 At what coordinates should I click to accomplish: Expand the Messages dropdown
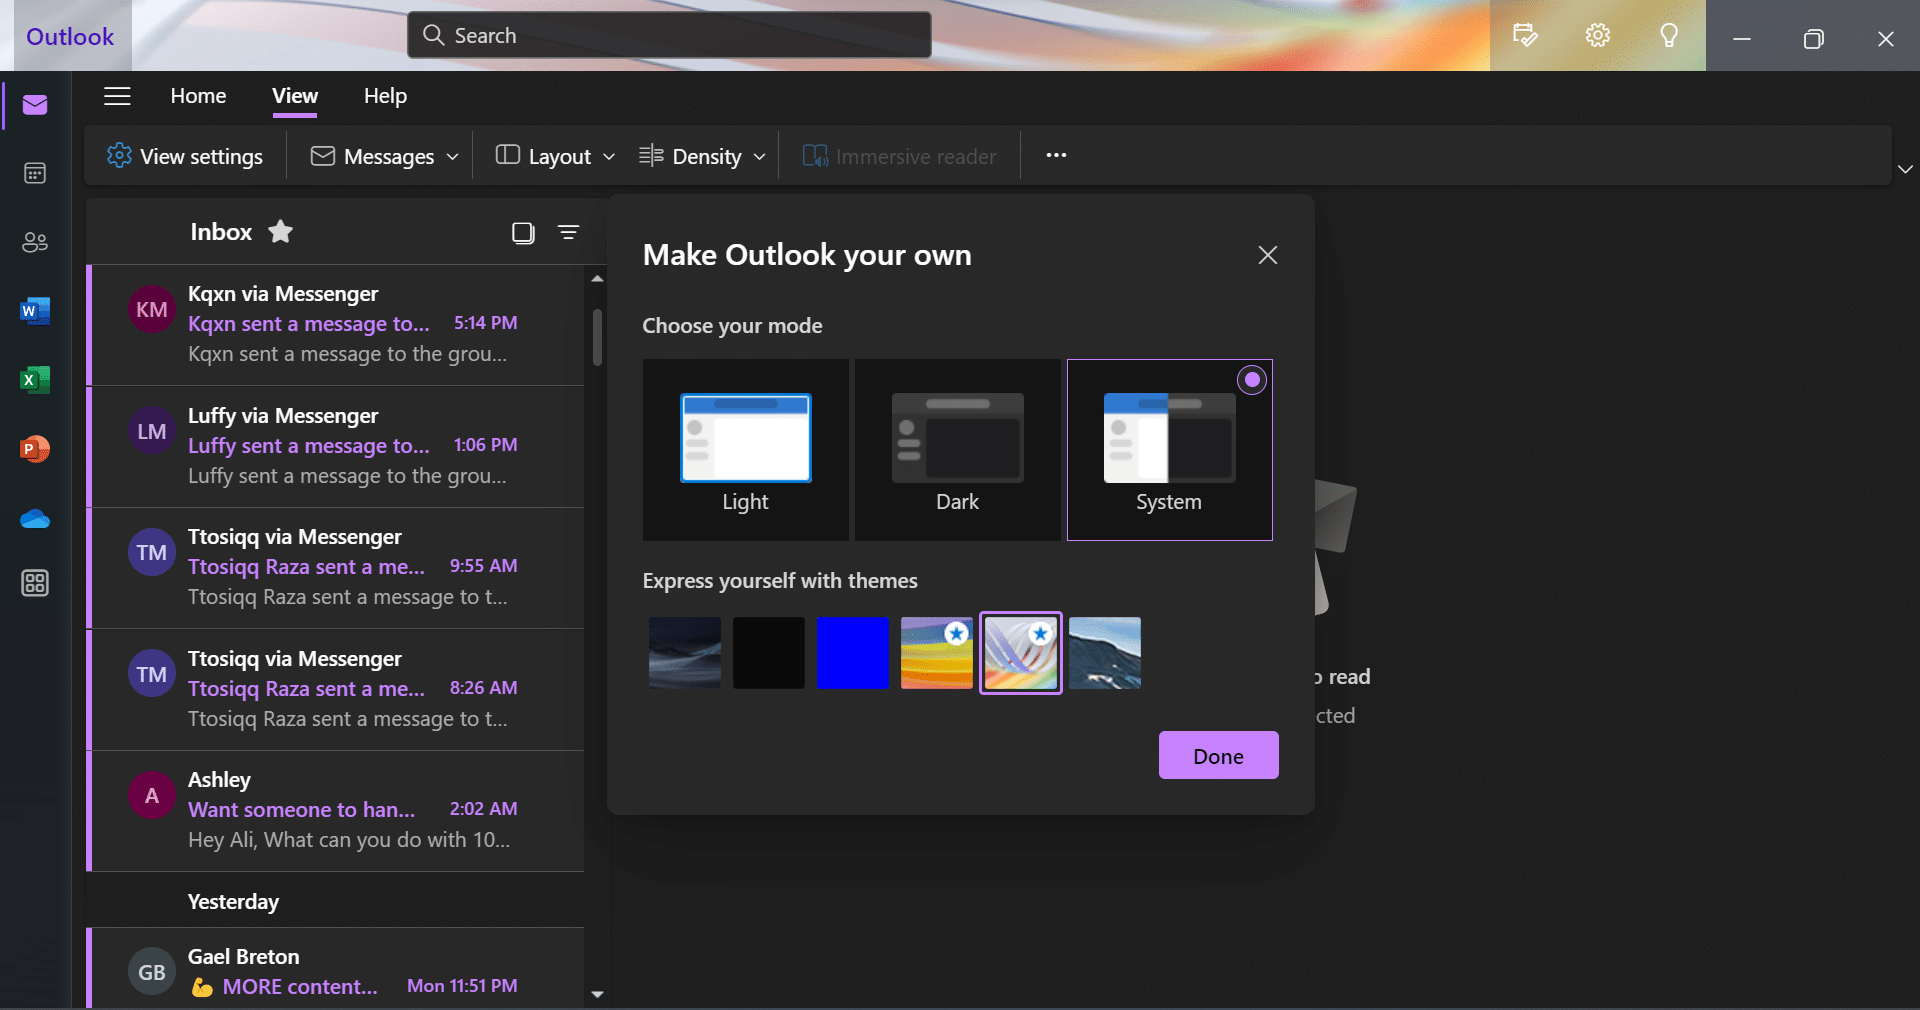click(385, 156)
